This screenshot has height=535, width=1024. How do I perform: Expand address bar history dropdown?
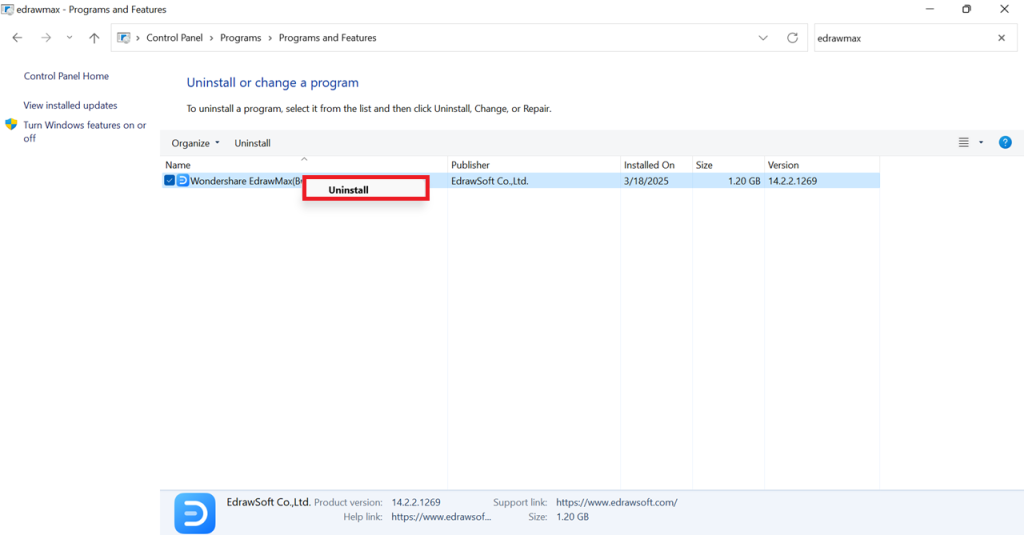point(763,38)
